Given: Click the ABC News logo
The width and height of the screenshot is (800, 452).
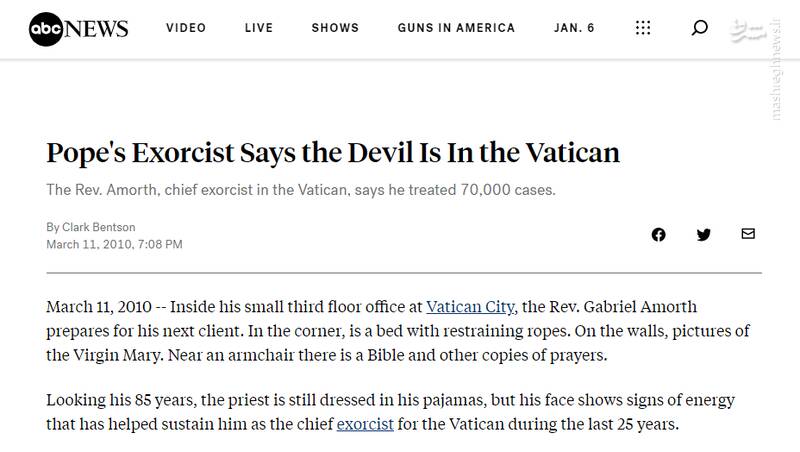Looking at the screenshot, I should pyautogui.click(x=79, y=28).
